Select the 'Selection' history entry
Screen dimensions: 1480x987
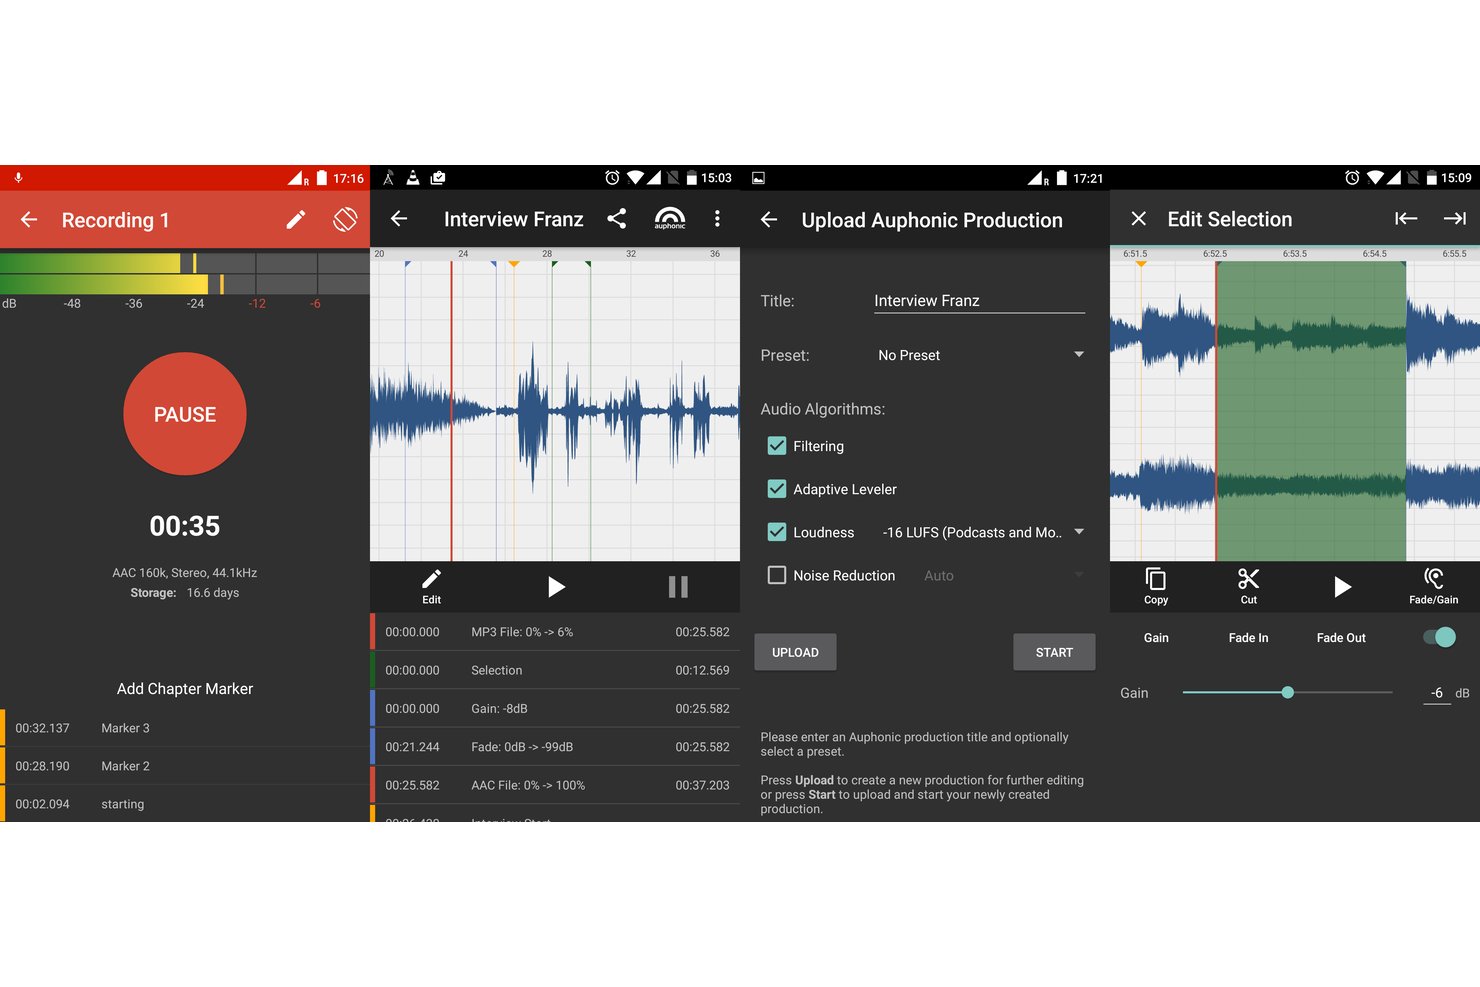click(x=555, y=670)
